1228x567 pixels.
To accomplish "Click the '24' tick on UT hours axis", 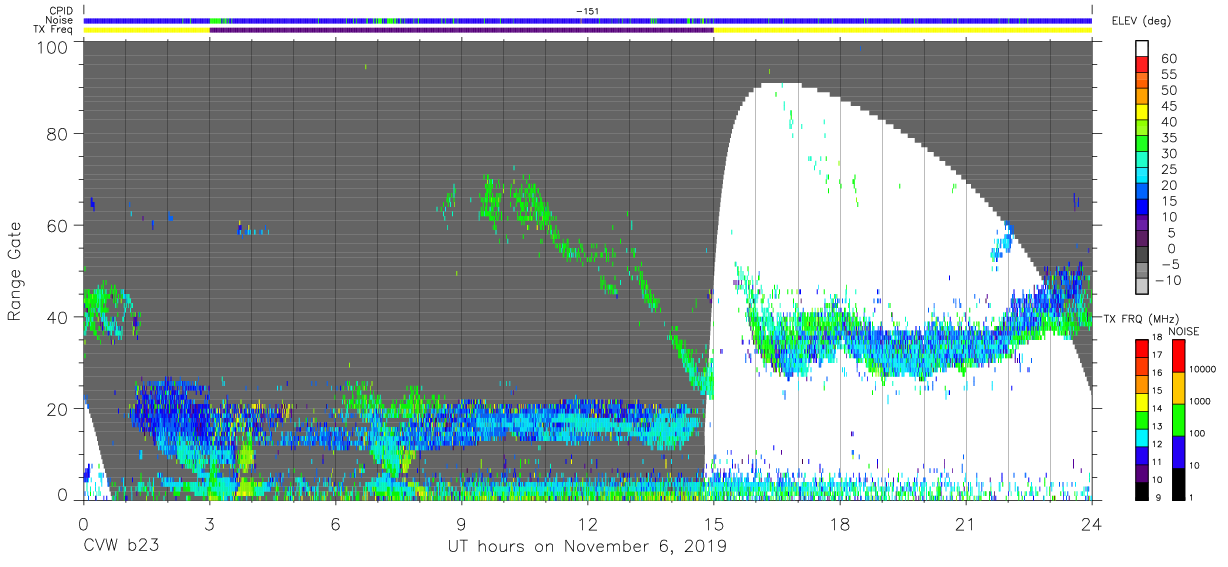I will coord(1091,524).
